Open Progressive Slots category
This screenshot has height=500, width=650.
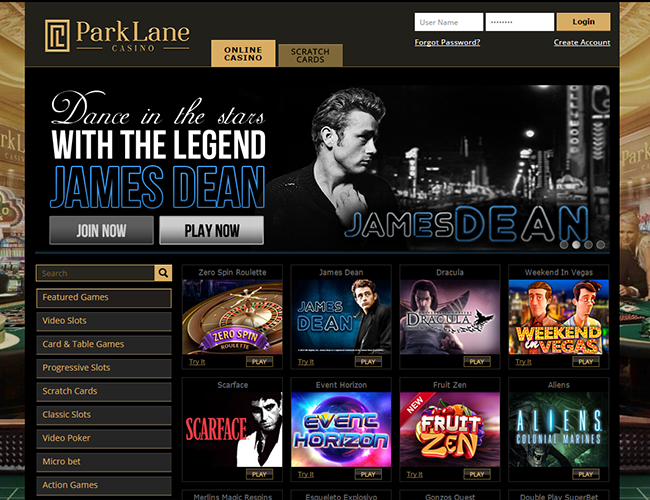click(x=104, y=368)
